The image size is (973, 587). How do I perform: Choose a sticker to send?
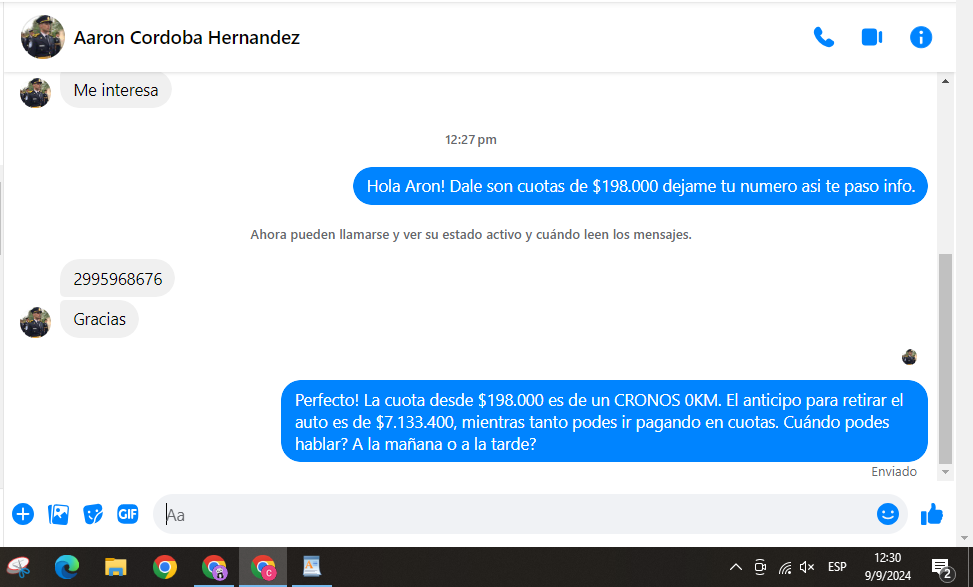pos(93,514)
